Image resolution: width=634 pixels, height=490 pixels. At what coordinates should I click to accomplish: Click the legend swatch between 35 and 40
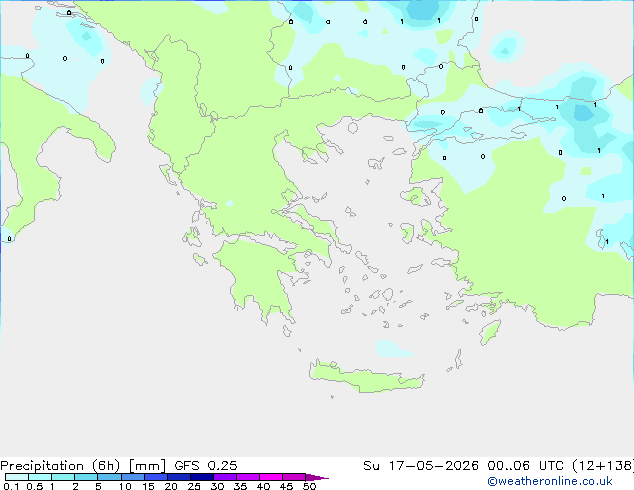point(248,477)
